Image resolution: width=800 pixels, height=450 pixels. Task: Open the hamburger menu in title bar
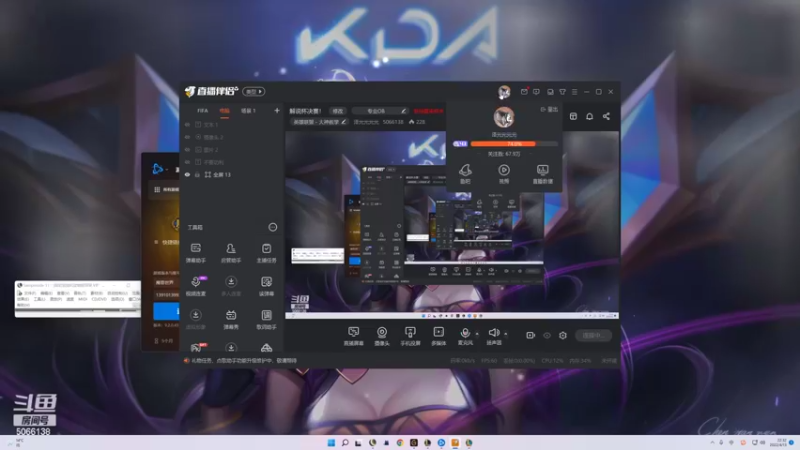point(574,92)
